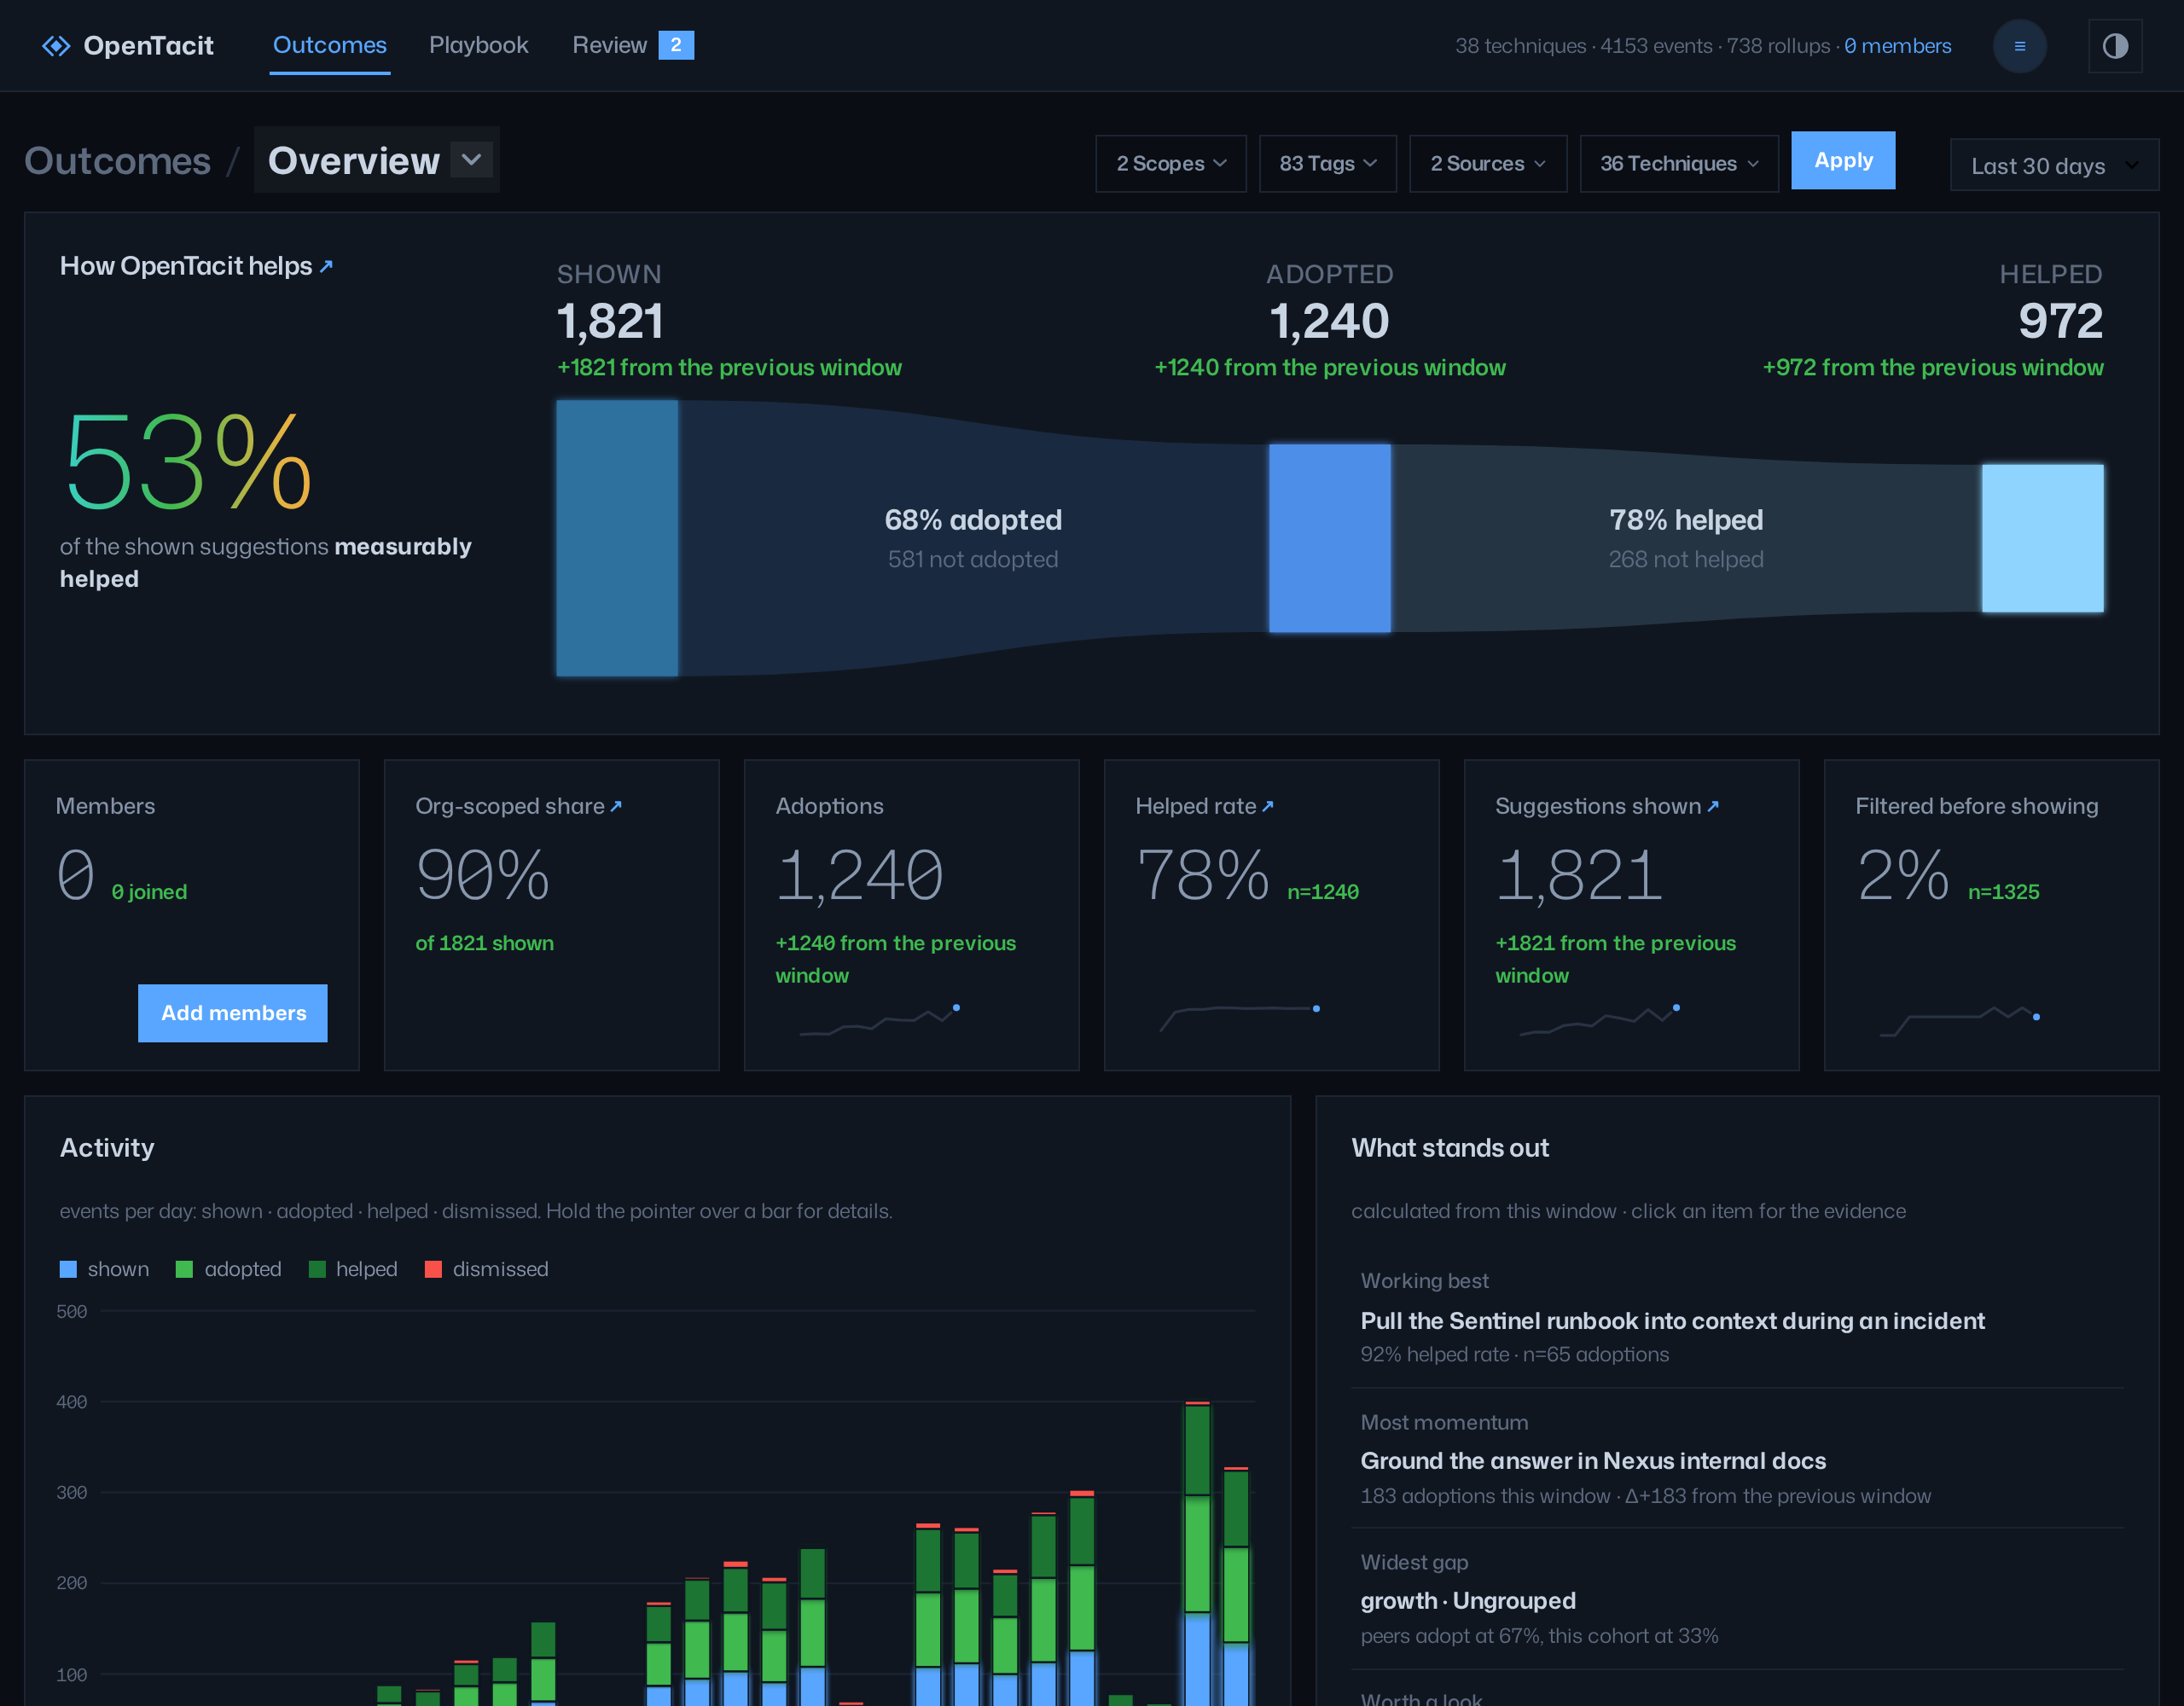Click the Org-scoped share 90% value
Viewport: 2184px width, 1706px height.
point(482,875)
